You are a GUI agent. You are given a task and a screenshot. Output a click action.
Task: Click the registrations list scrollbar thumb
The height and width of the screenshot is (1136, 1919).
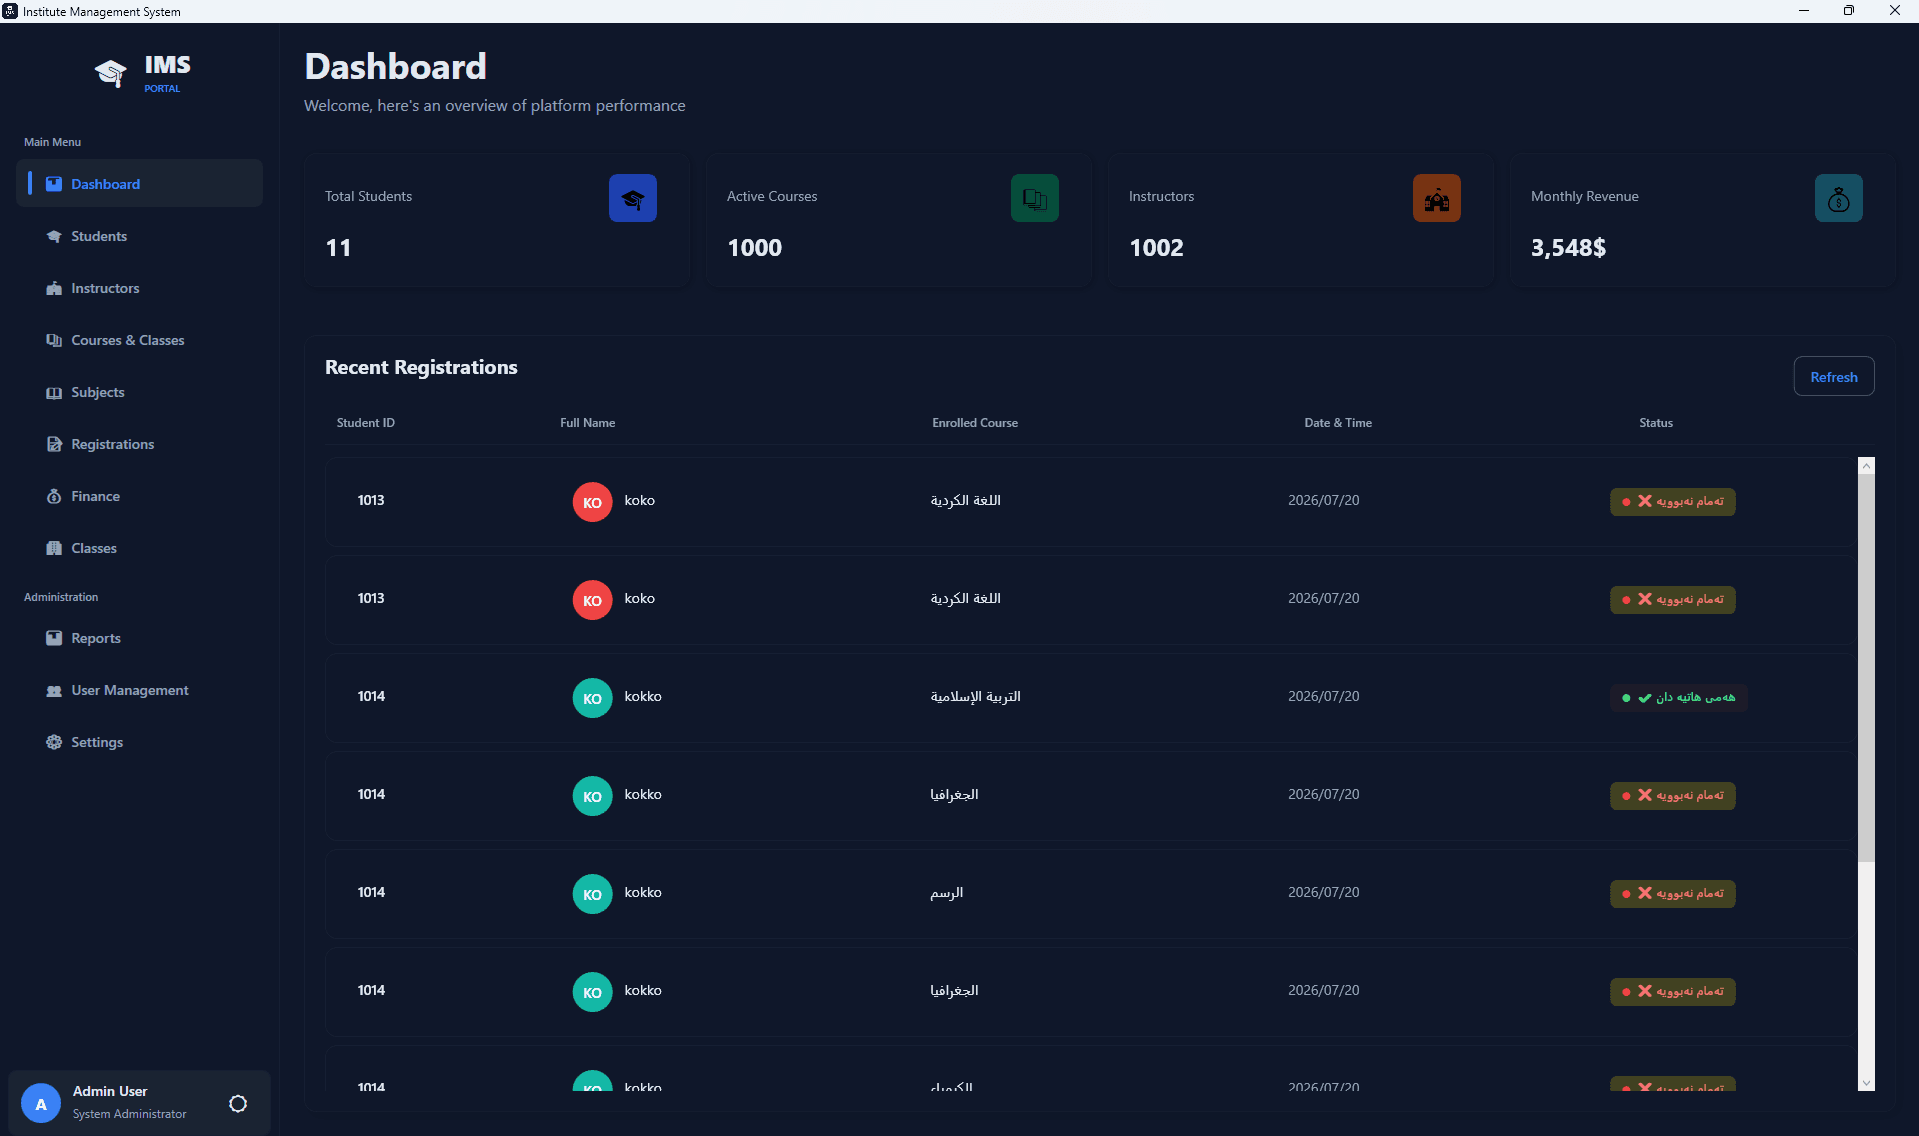pyautogui.click(x=1866, y=668)
